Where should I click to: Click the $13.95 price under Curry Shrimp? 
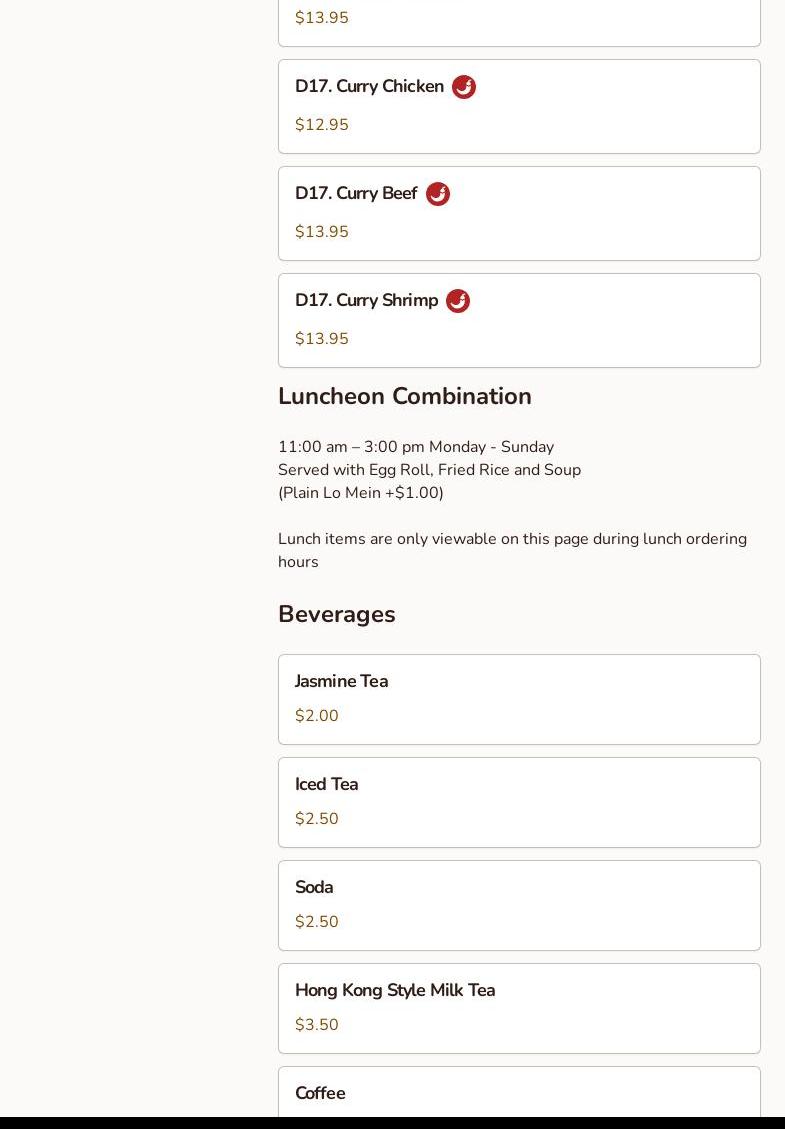322,339
